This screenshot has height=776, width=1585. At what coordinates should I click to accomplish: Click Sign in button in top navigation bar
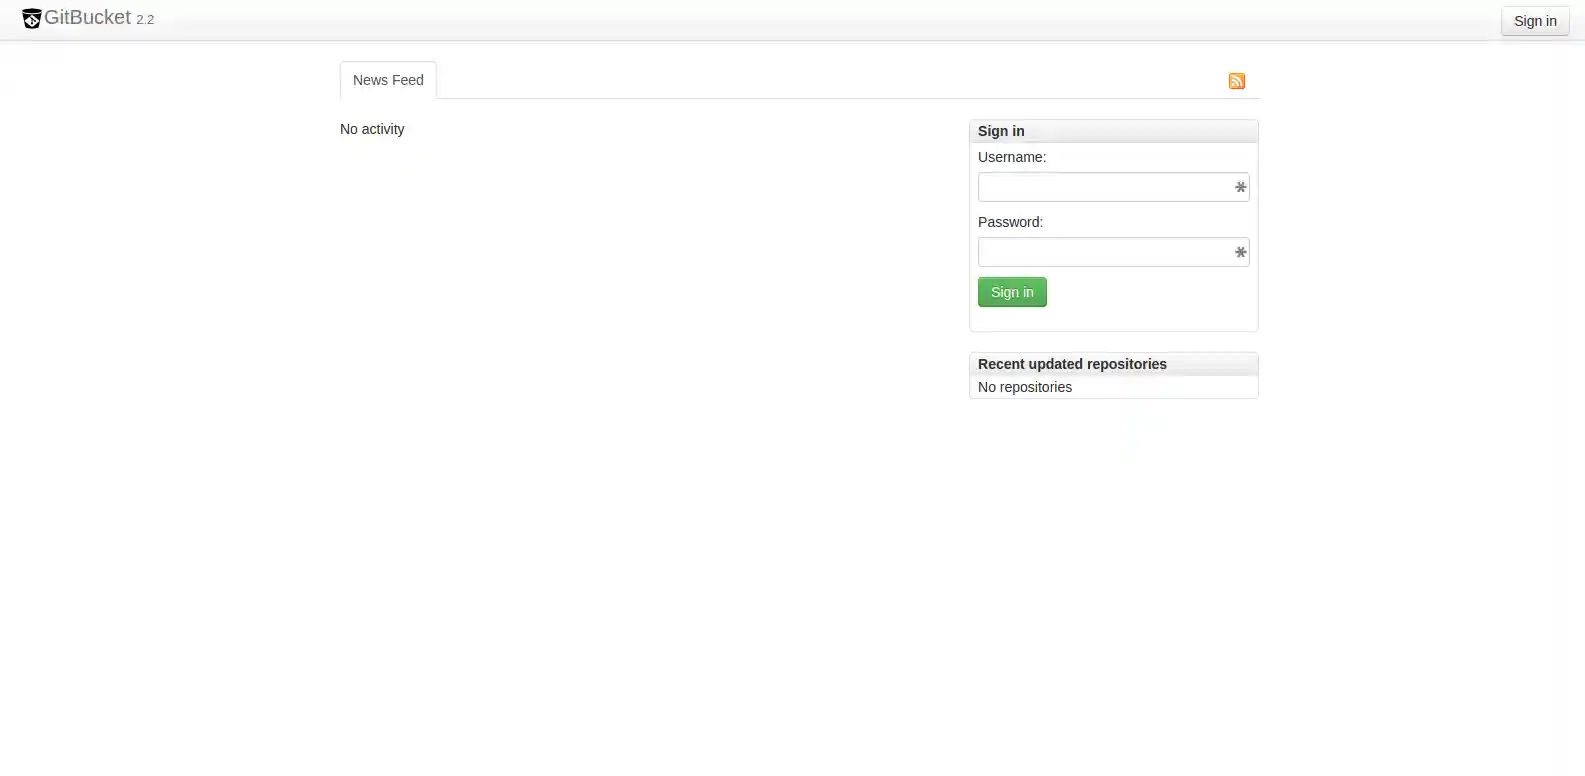tap(1535, 21)
